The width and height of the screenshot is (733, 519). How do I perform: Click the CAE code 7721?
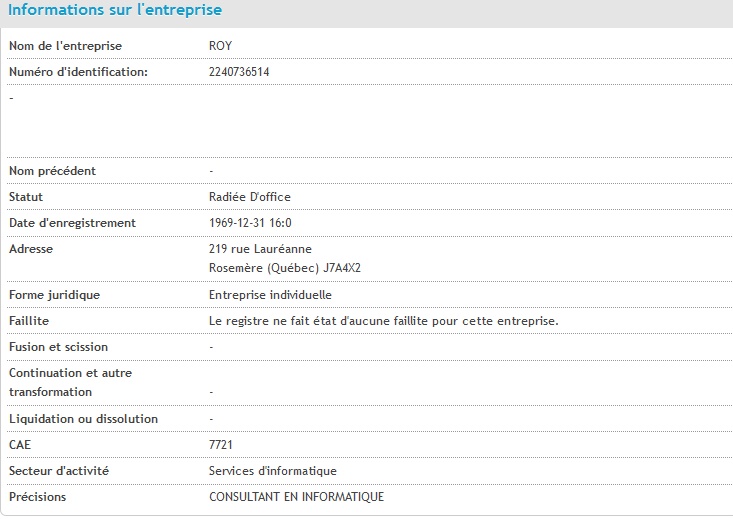click(221, 445)
